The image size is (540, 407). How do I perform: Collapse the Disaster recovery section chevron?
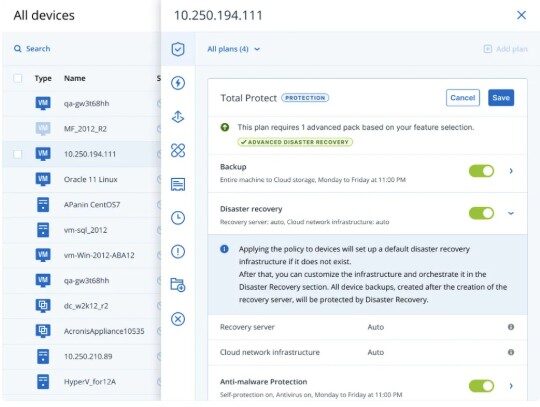point(511,213)
